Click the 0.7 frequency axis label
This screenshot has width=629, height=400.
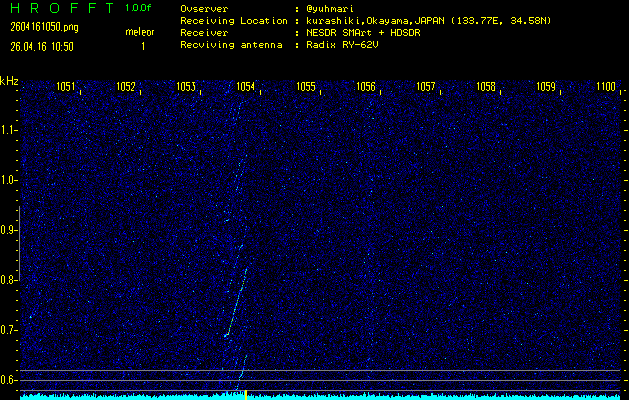[9, 330]
